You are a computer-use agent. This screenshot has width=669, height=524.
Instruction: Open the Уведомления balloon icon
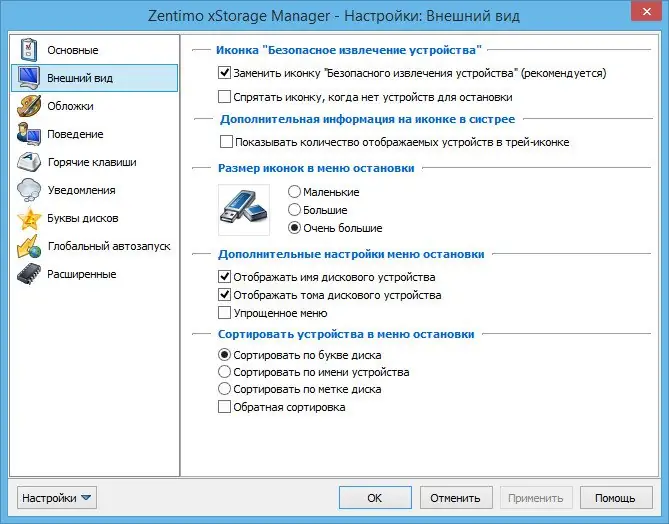point(28,190)
